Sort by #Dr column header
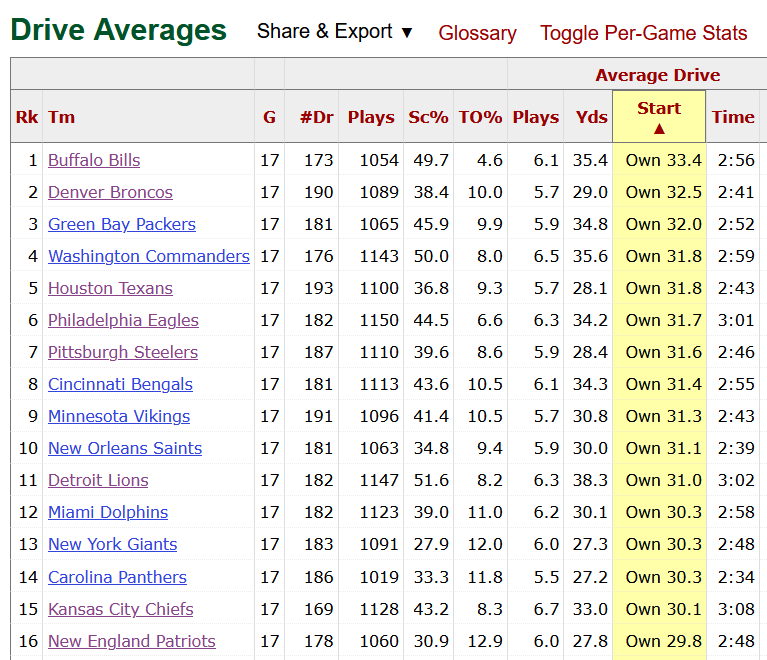This screenshot has width=767, height=660. pos(316,117)
